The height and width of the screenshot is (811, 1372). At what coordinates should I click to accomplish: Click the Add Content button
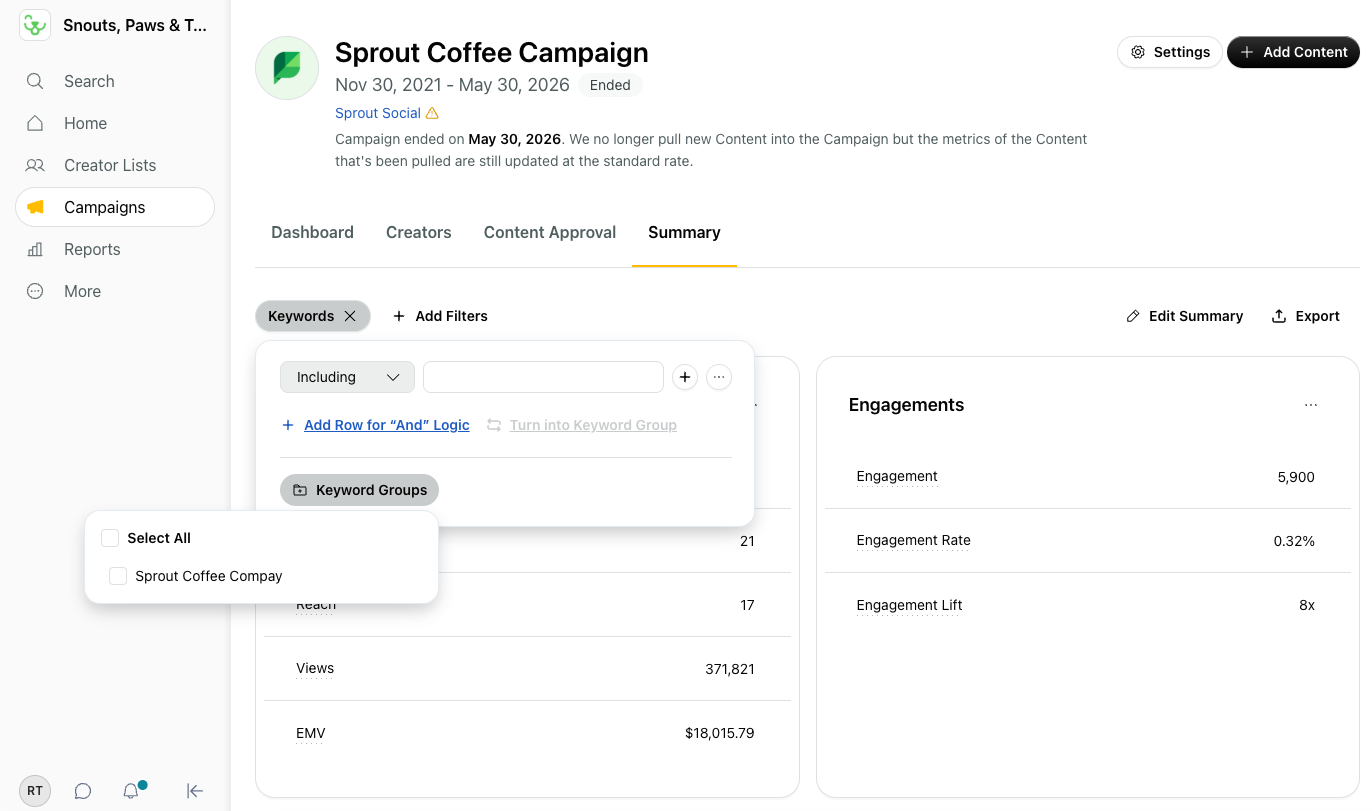[x=1293, y=52]
